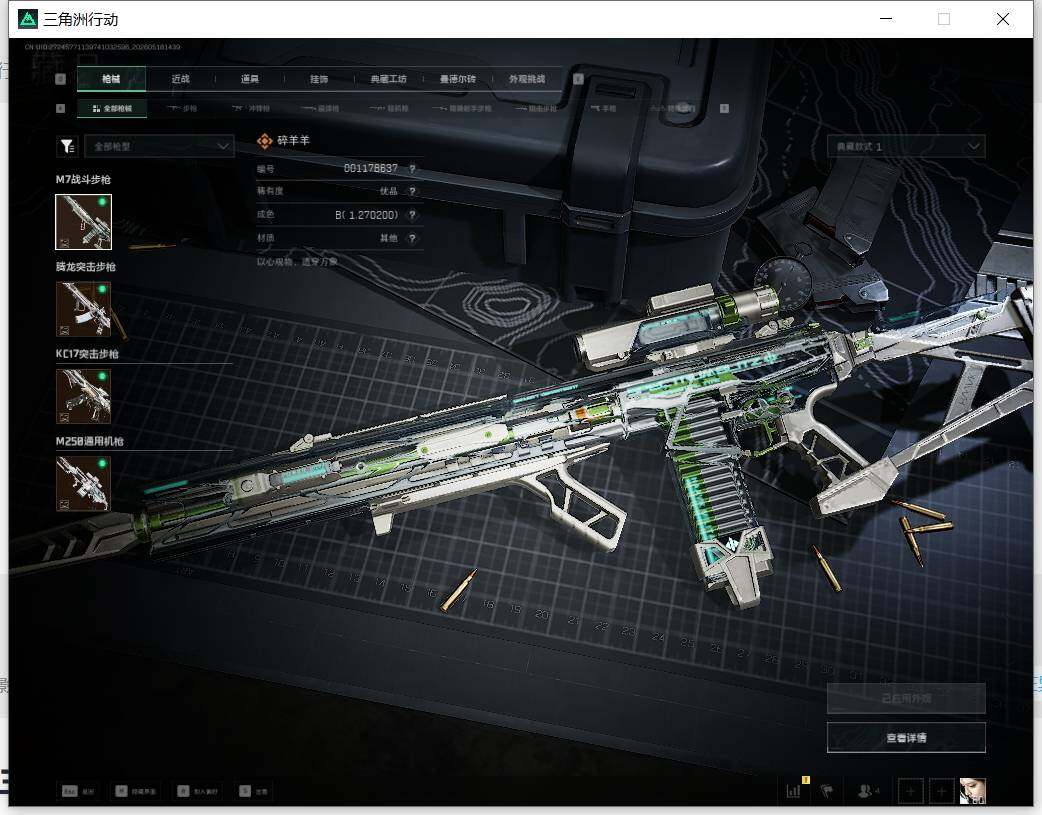The width and height of the screenshot is (1042, 815).
Task: Close the 三角洲行动 window
Action: pyautogui.click(x=1003, y=19)
